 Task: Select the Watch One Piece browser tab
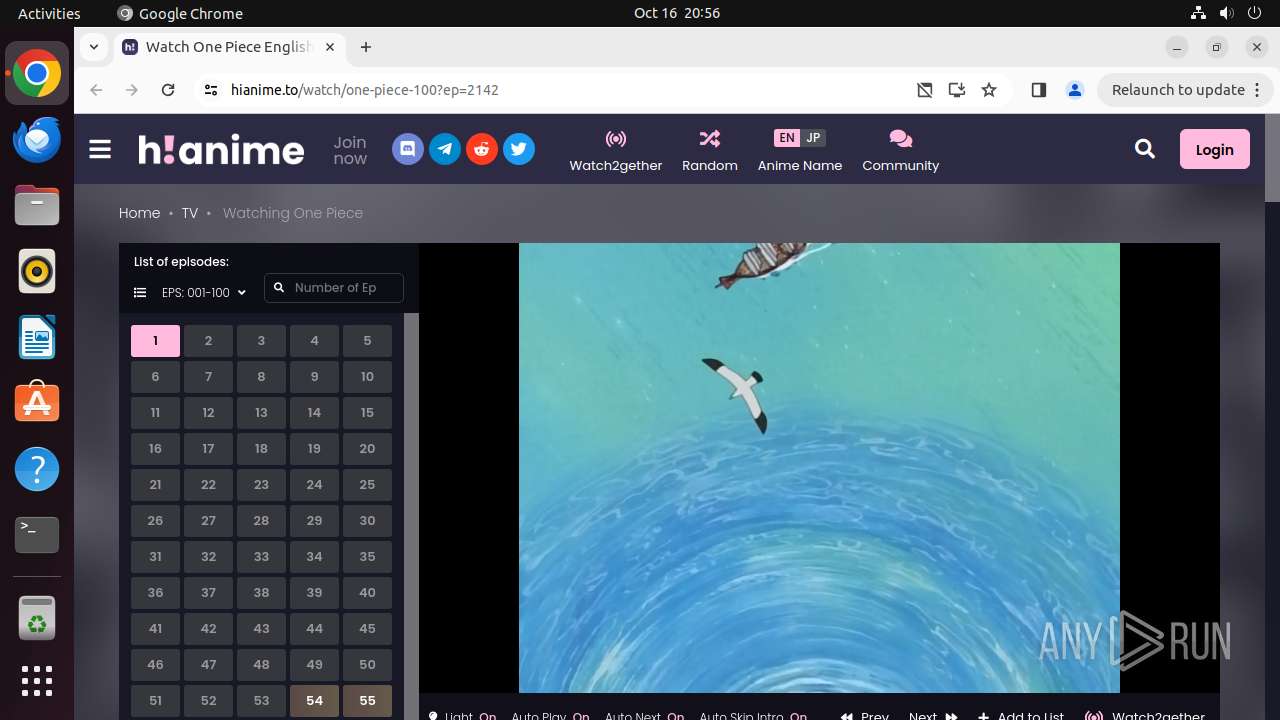229,47
